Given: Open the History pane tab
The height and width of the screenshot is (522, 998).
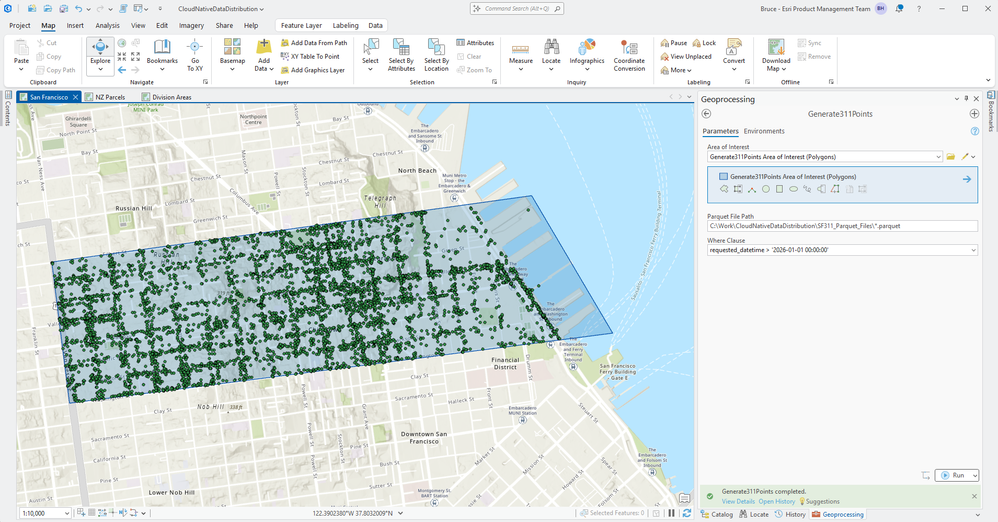Looking at the screenshot, I should coord(790,514).
